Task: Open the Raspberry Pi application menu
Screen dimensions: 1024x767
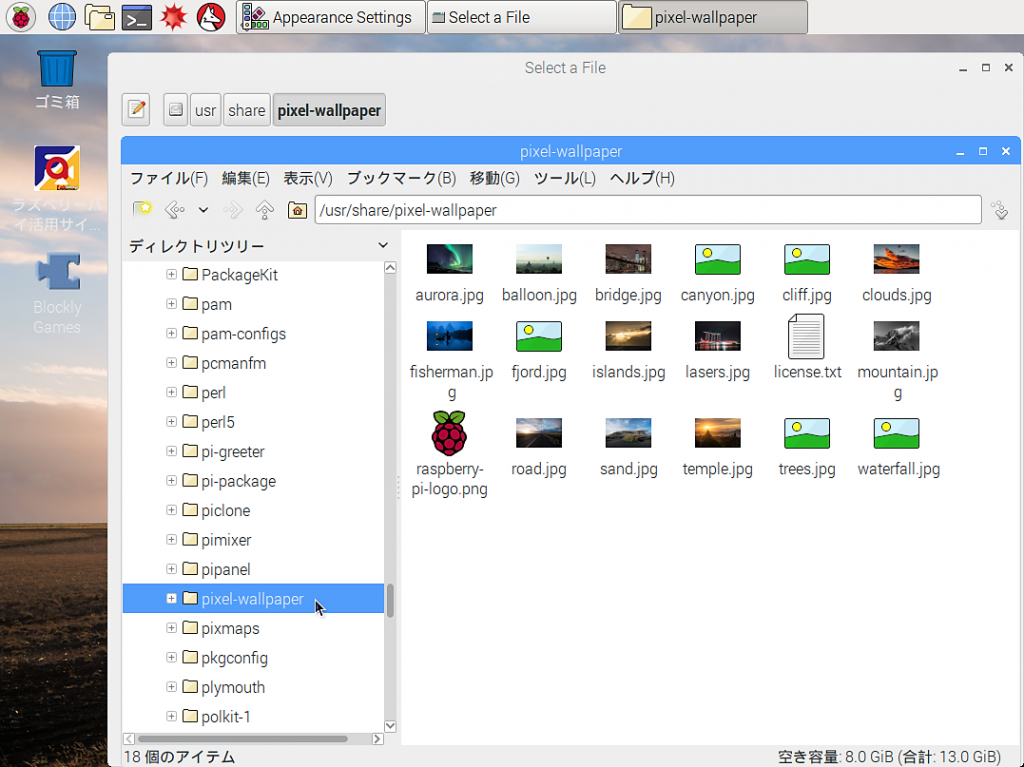Action: point(20,17)
